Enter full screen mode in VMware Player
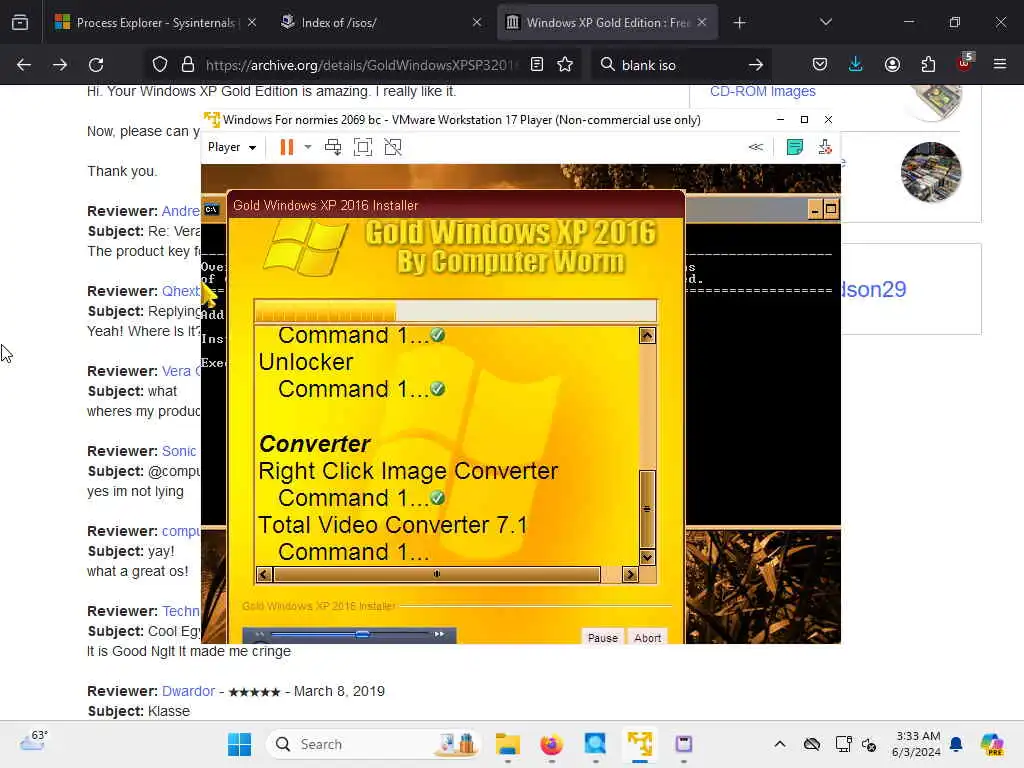Viewport: 1024px width, 768px height. point(363,147)
